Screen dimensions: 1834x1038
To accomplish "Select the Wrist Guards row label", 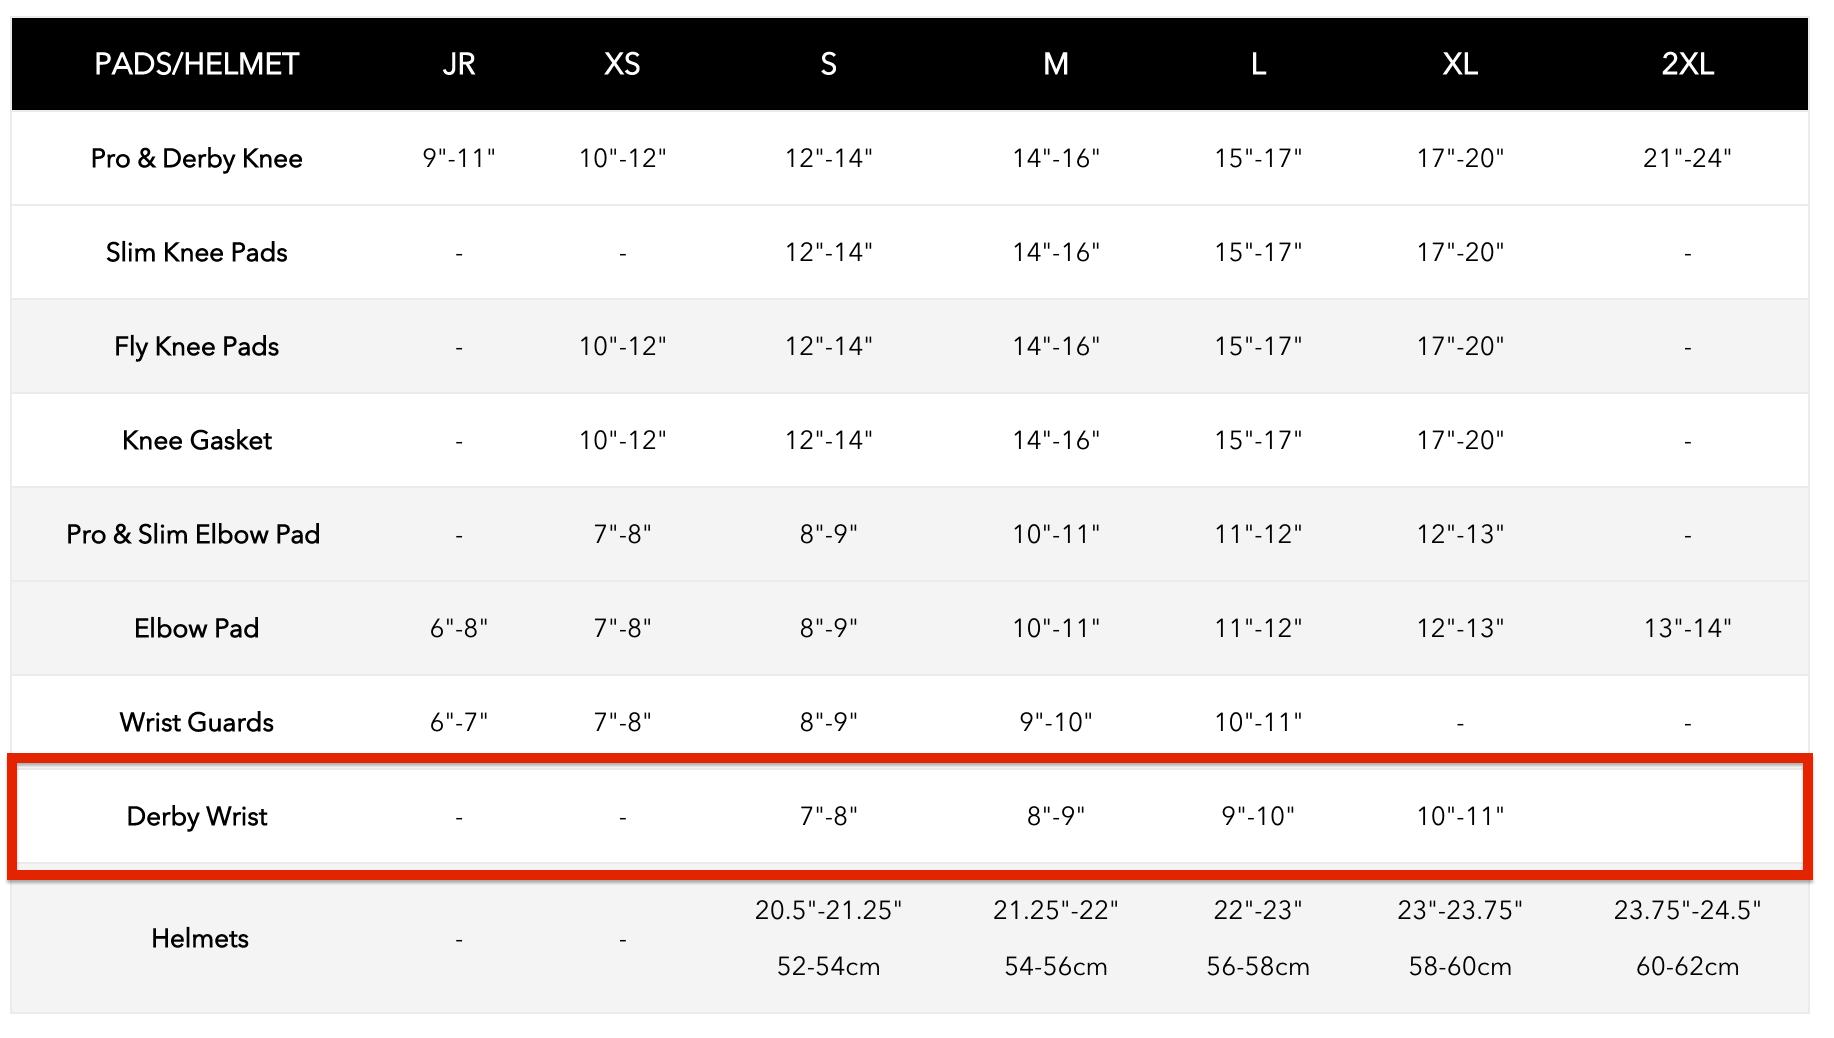I will pos(196,722).
